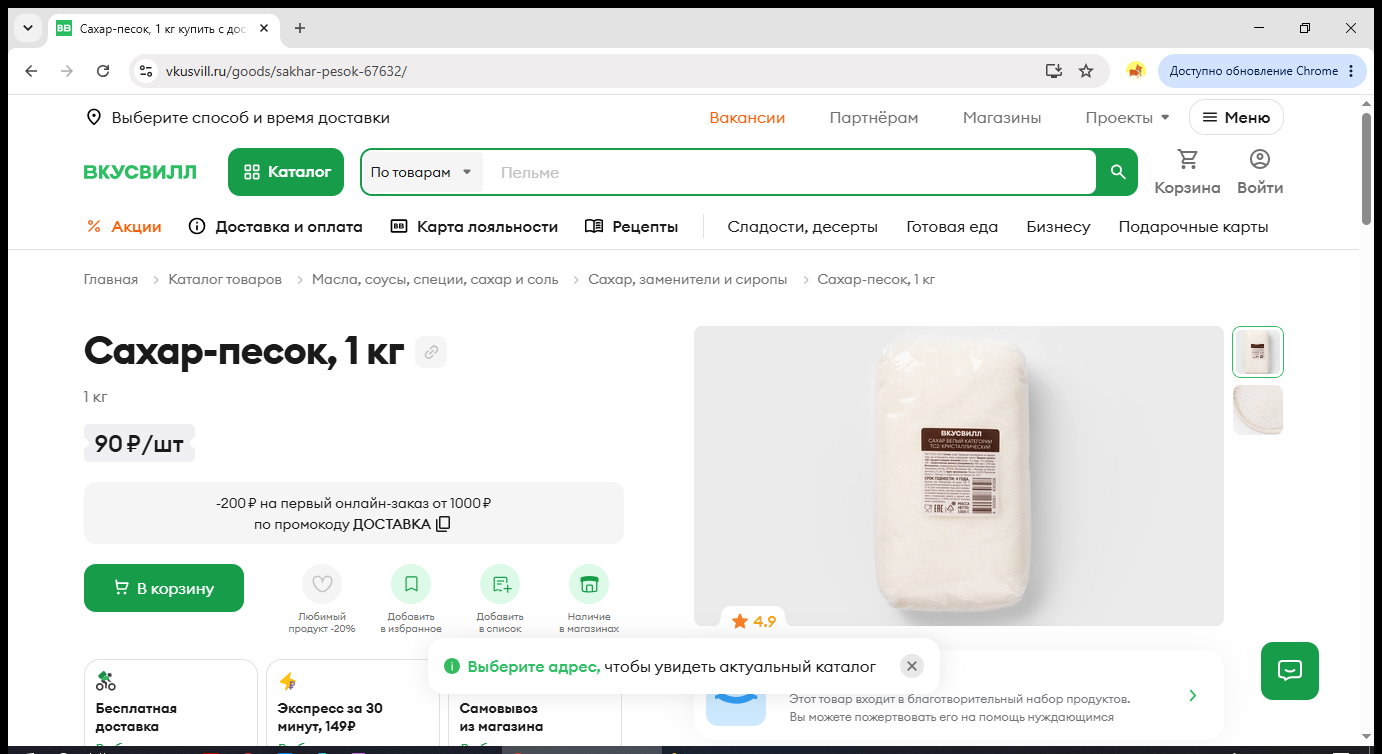Open the green chat support button
The image size is (1382, 754).
tap(1290, 671)
